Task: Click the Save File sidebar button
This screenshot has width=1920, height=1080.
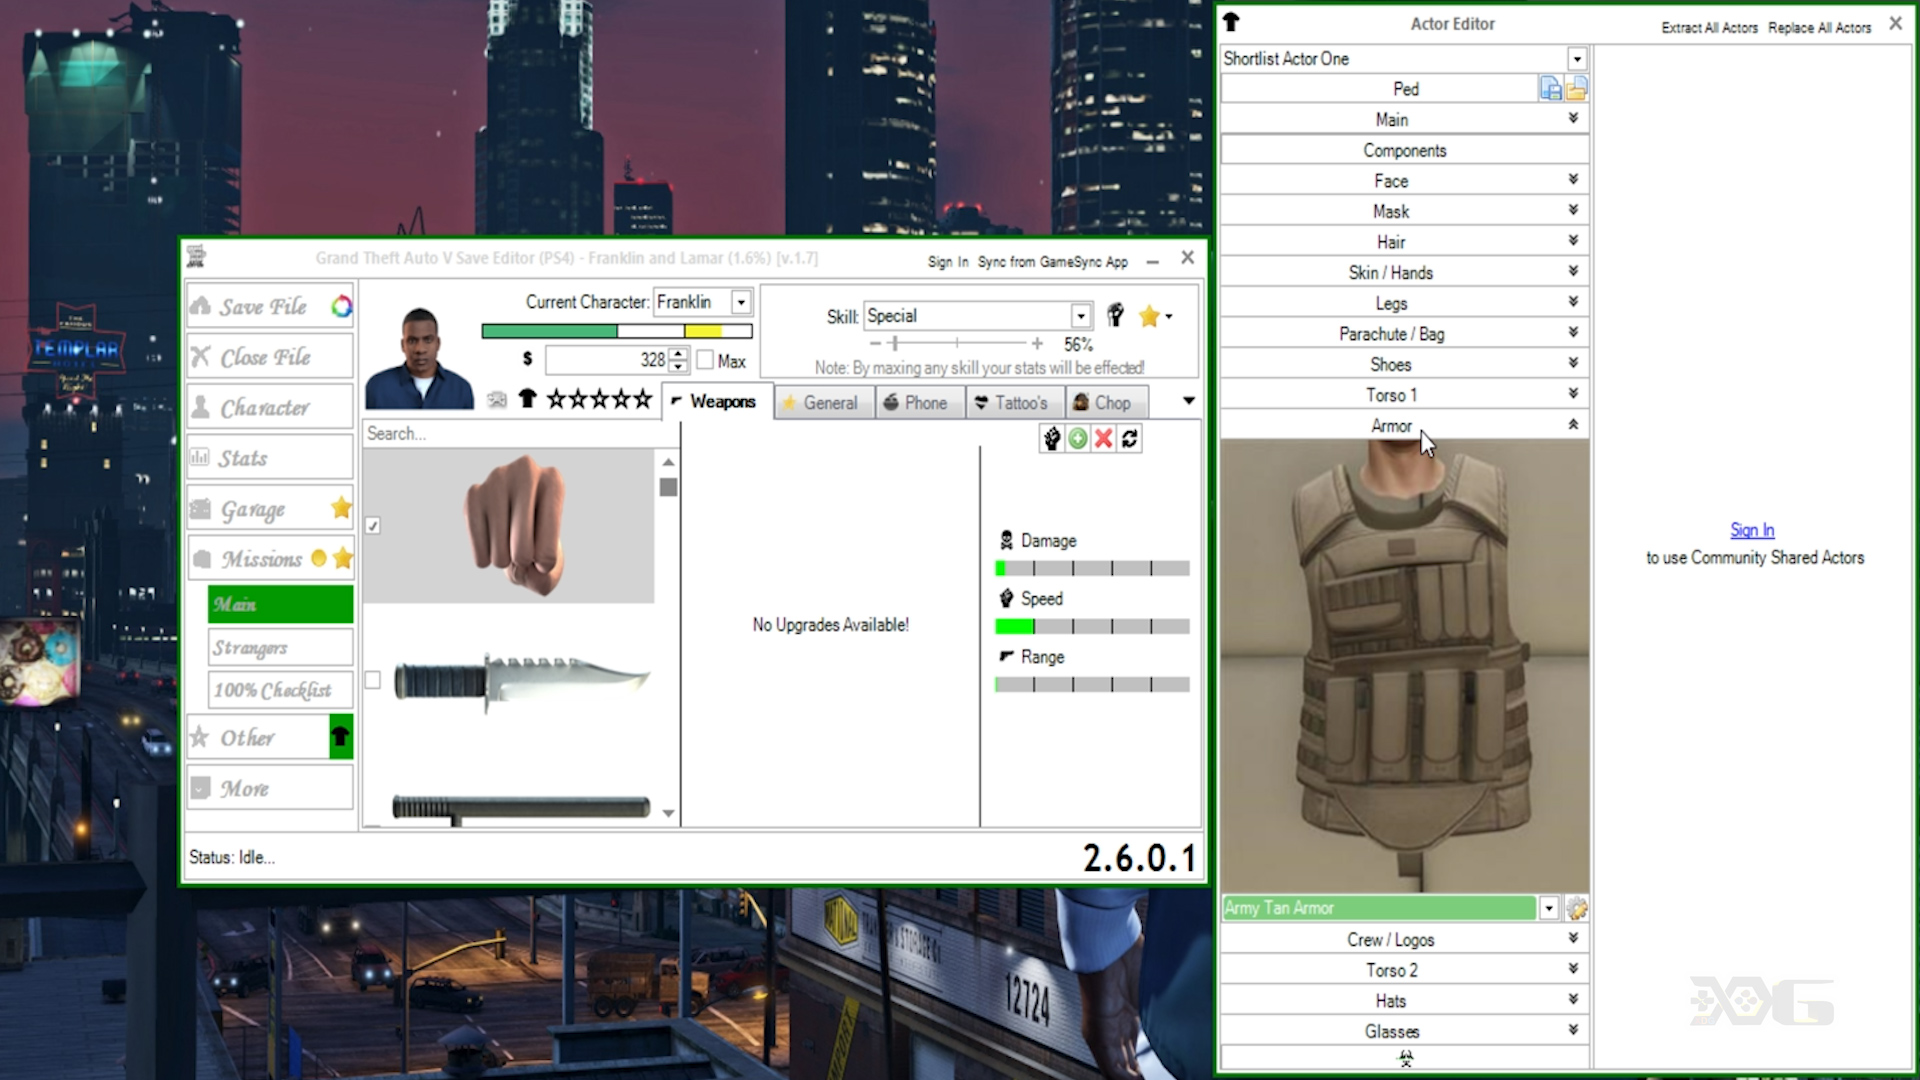Action: tap(270, 306)
